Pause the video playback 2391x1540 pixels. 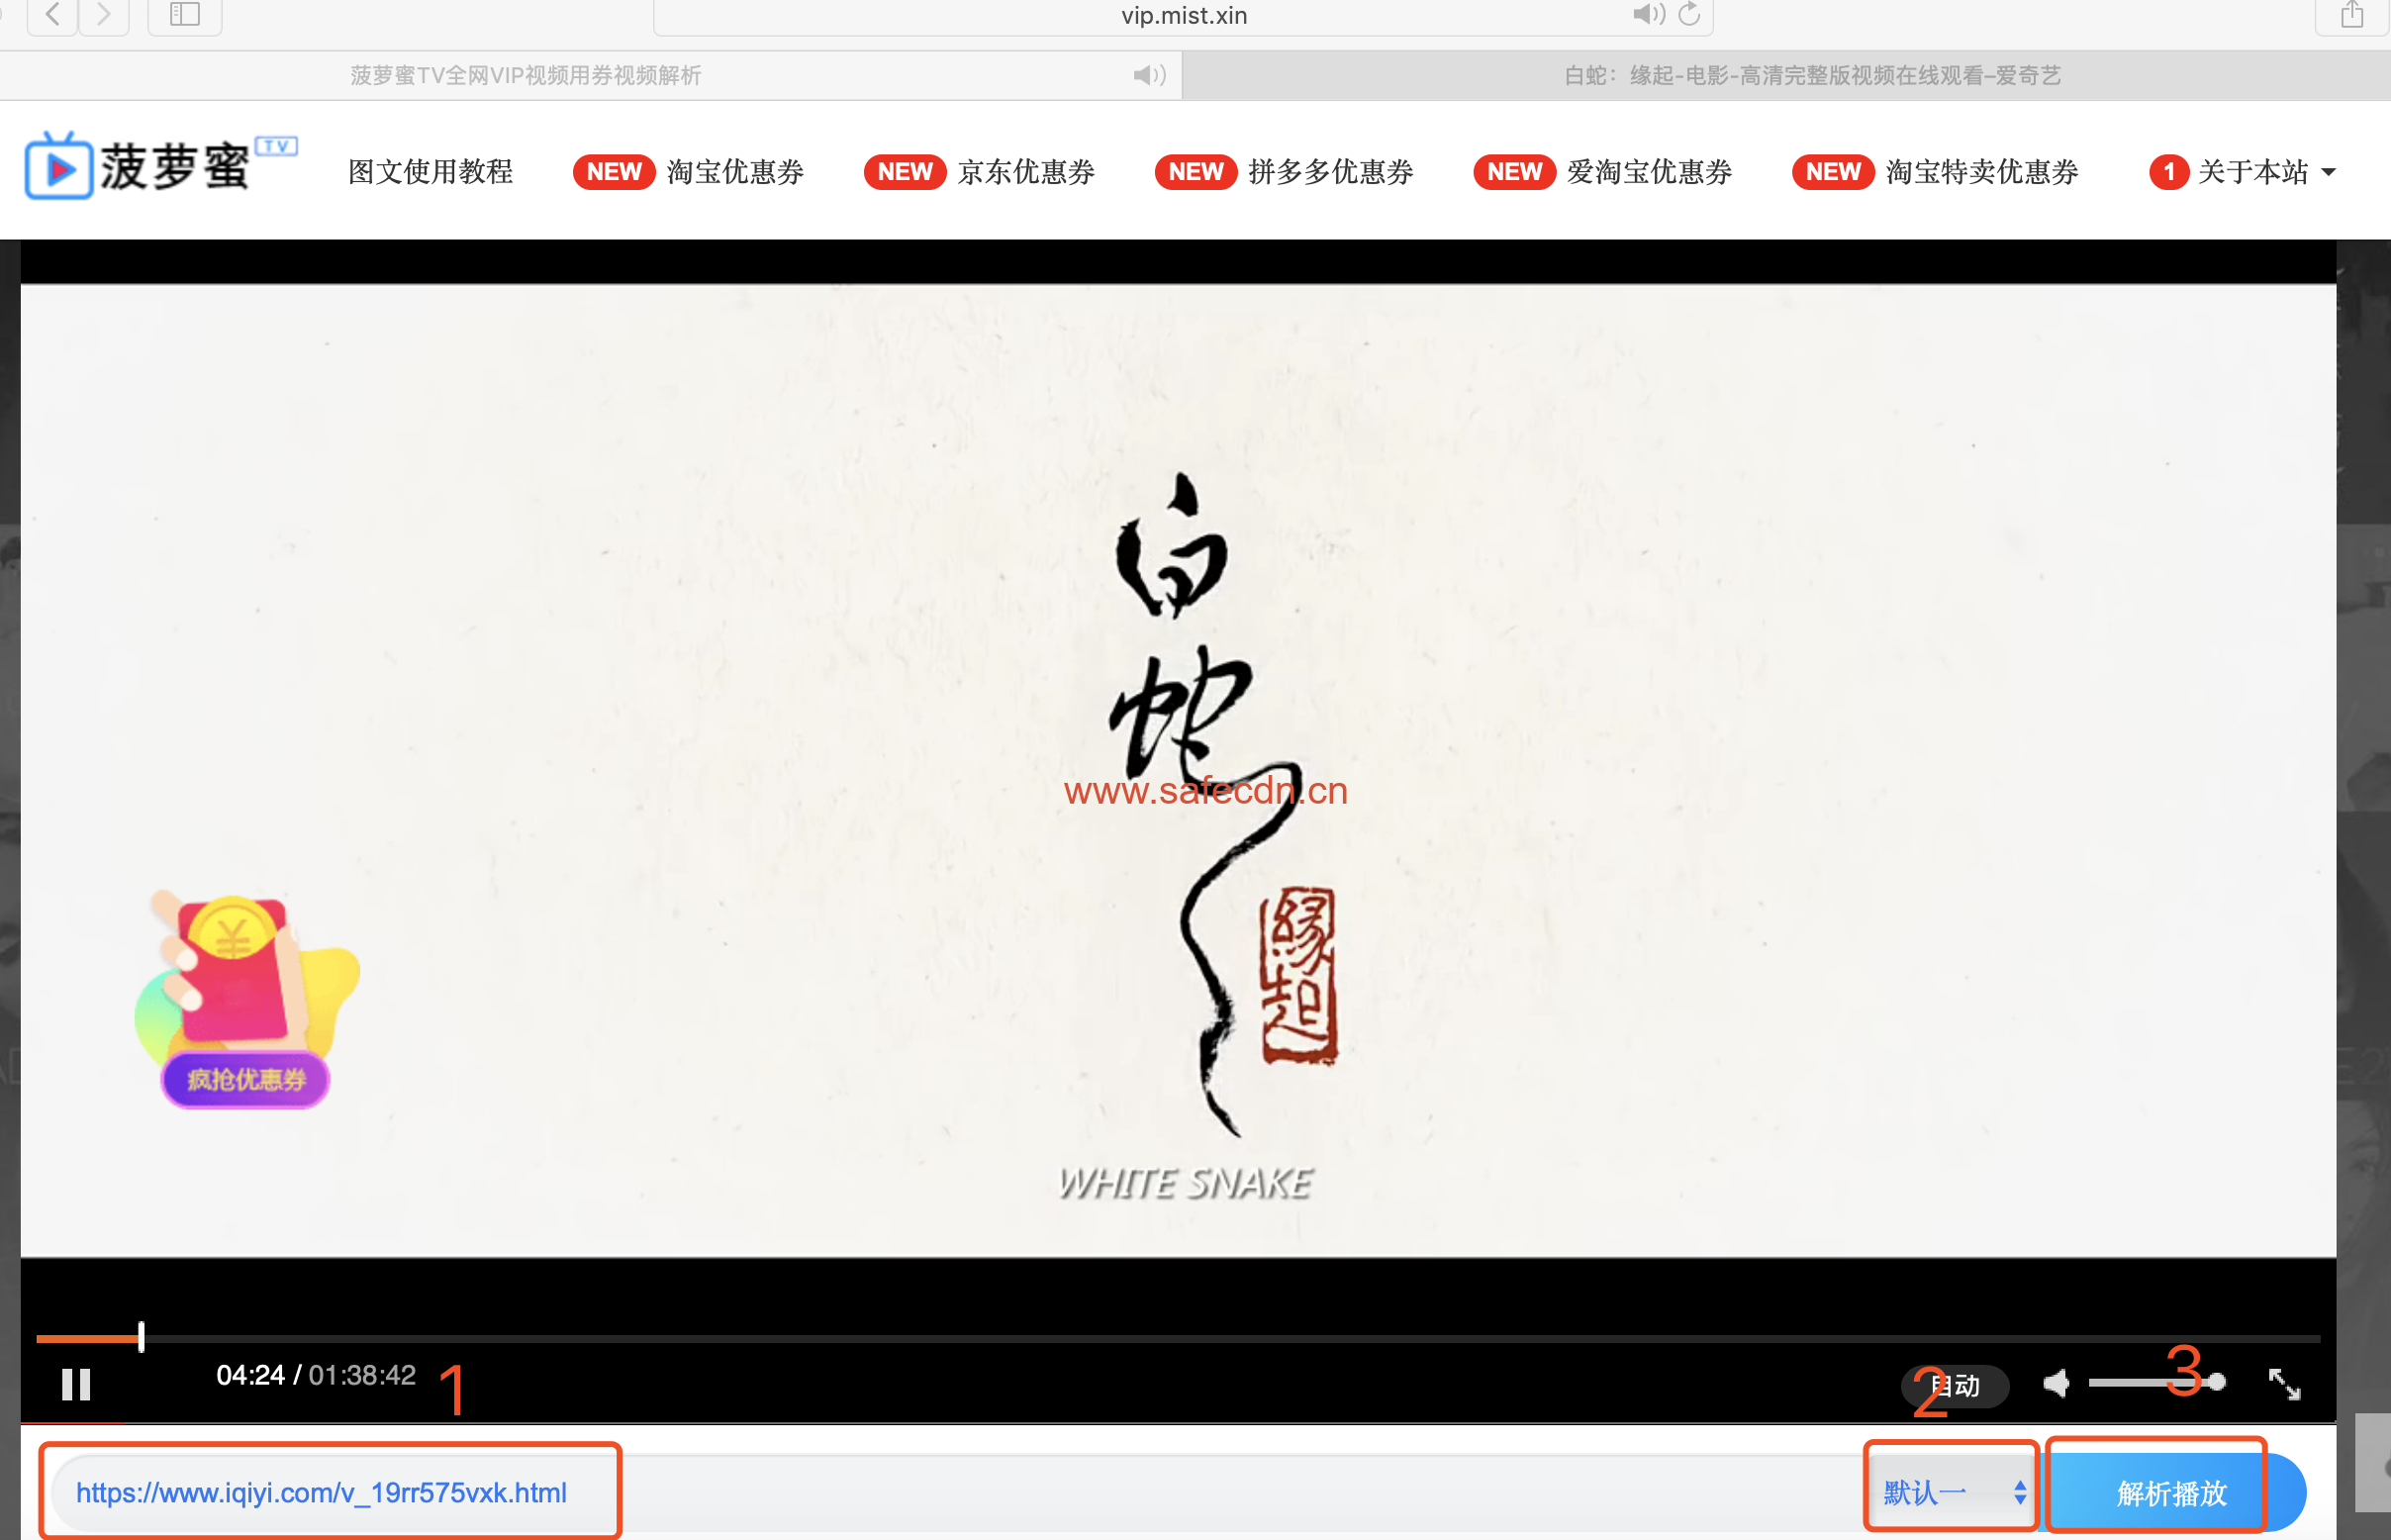click(x=76, y=1385)
